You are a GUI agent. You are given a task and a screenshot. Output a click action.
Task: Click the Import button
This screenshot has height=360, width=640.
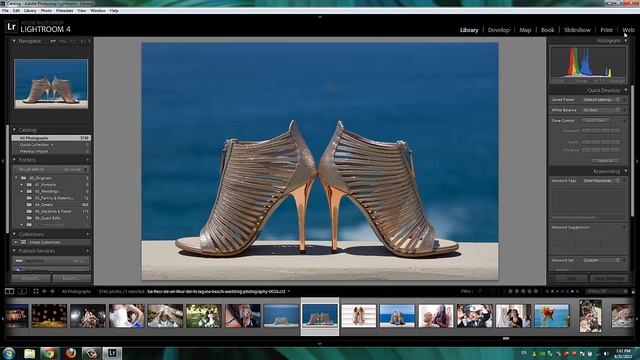31,278
